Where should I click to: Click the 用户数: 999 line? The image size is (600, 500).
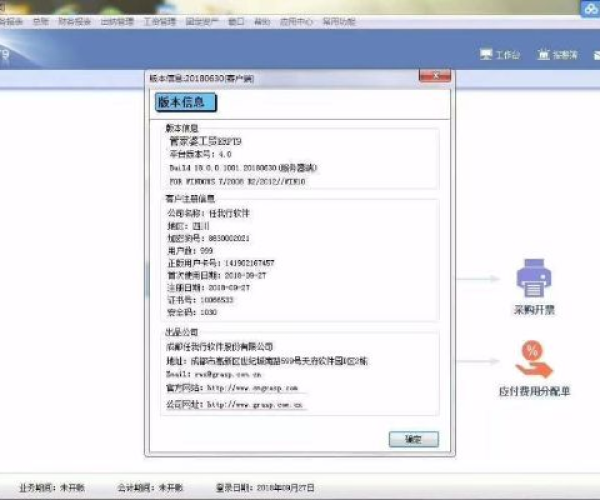tap(190, 251)
